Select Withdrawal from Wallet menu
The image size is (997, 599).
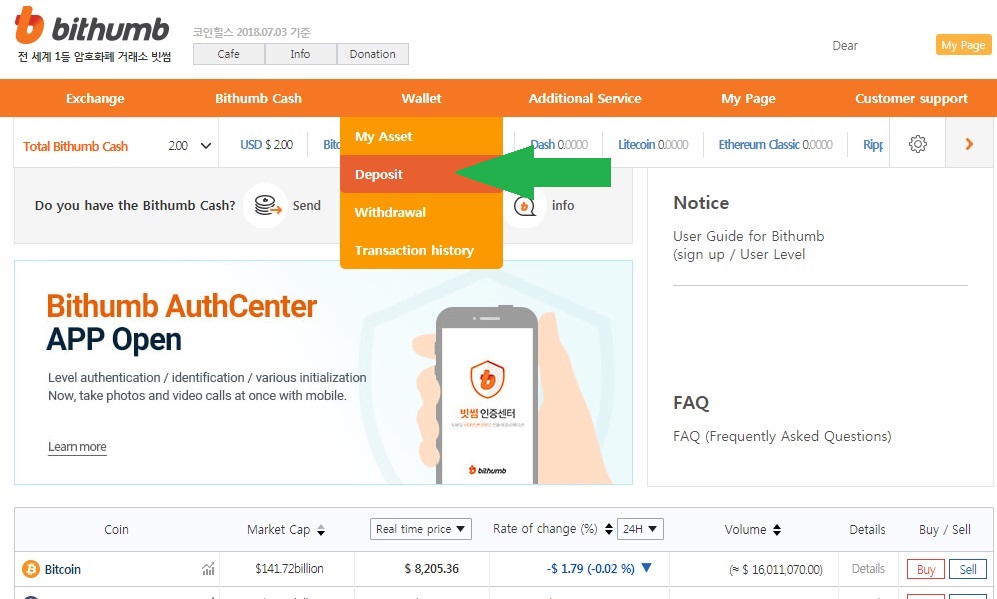421,212
